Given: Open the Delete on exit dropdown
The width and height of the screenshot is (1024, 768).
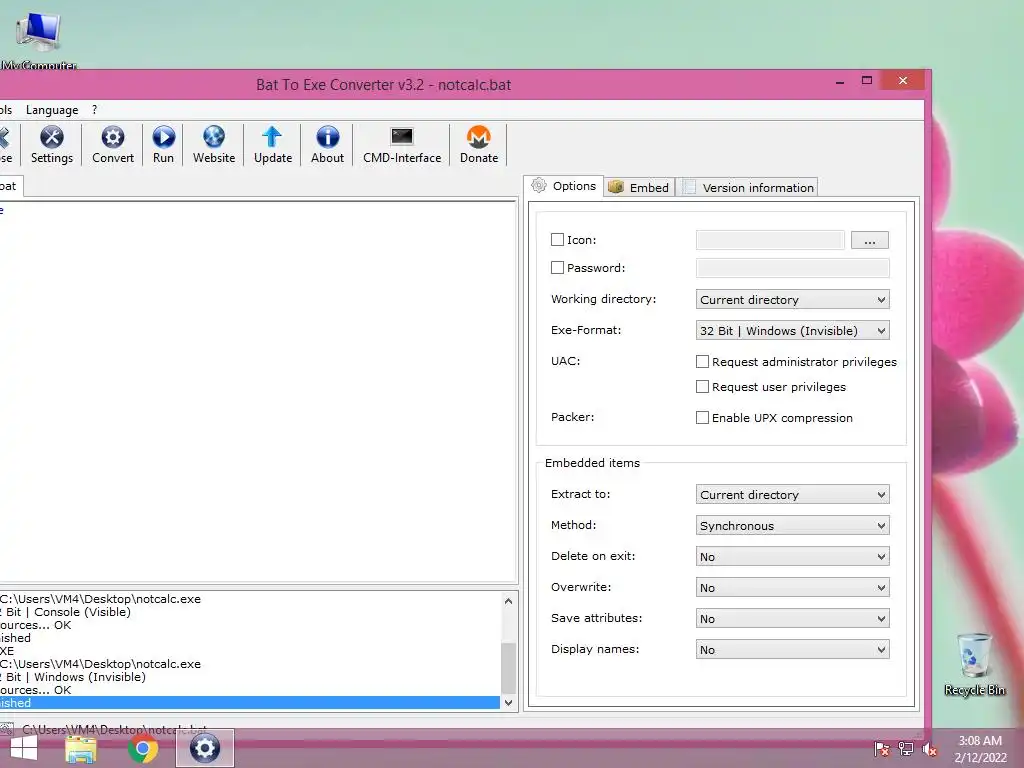Looking at the screenshot, I should [792, 556].
